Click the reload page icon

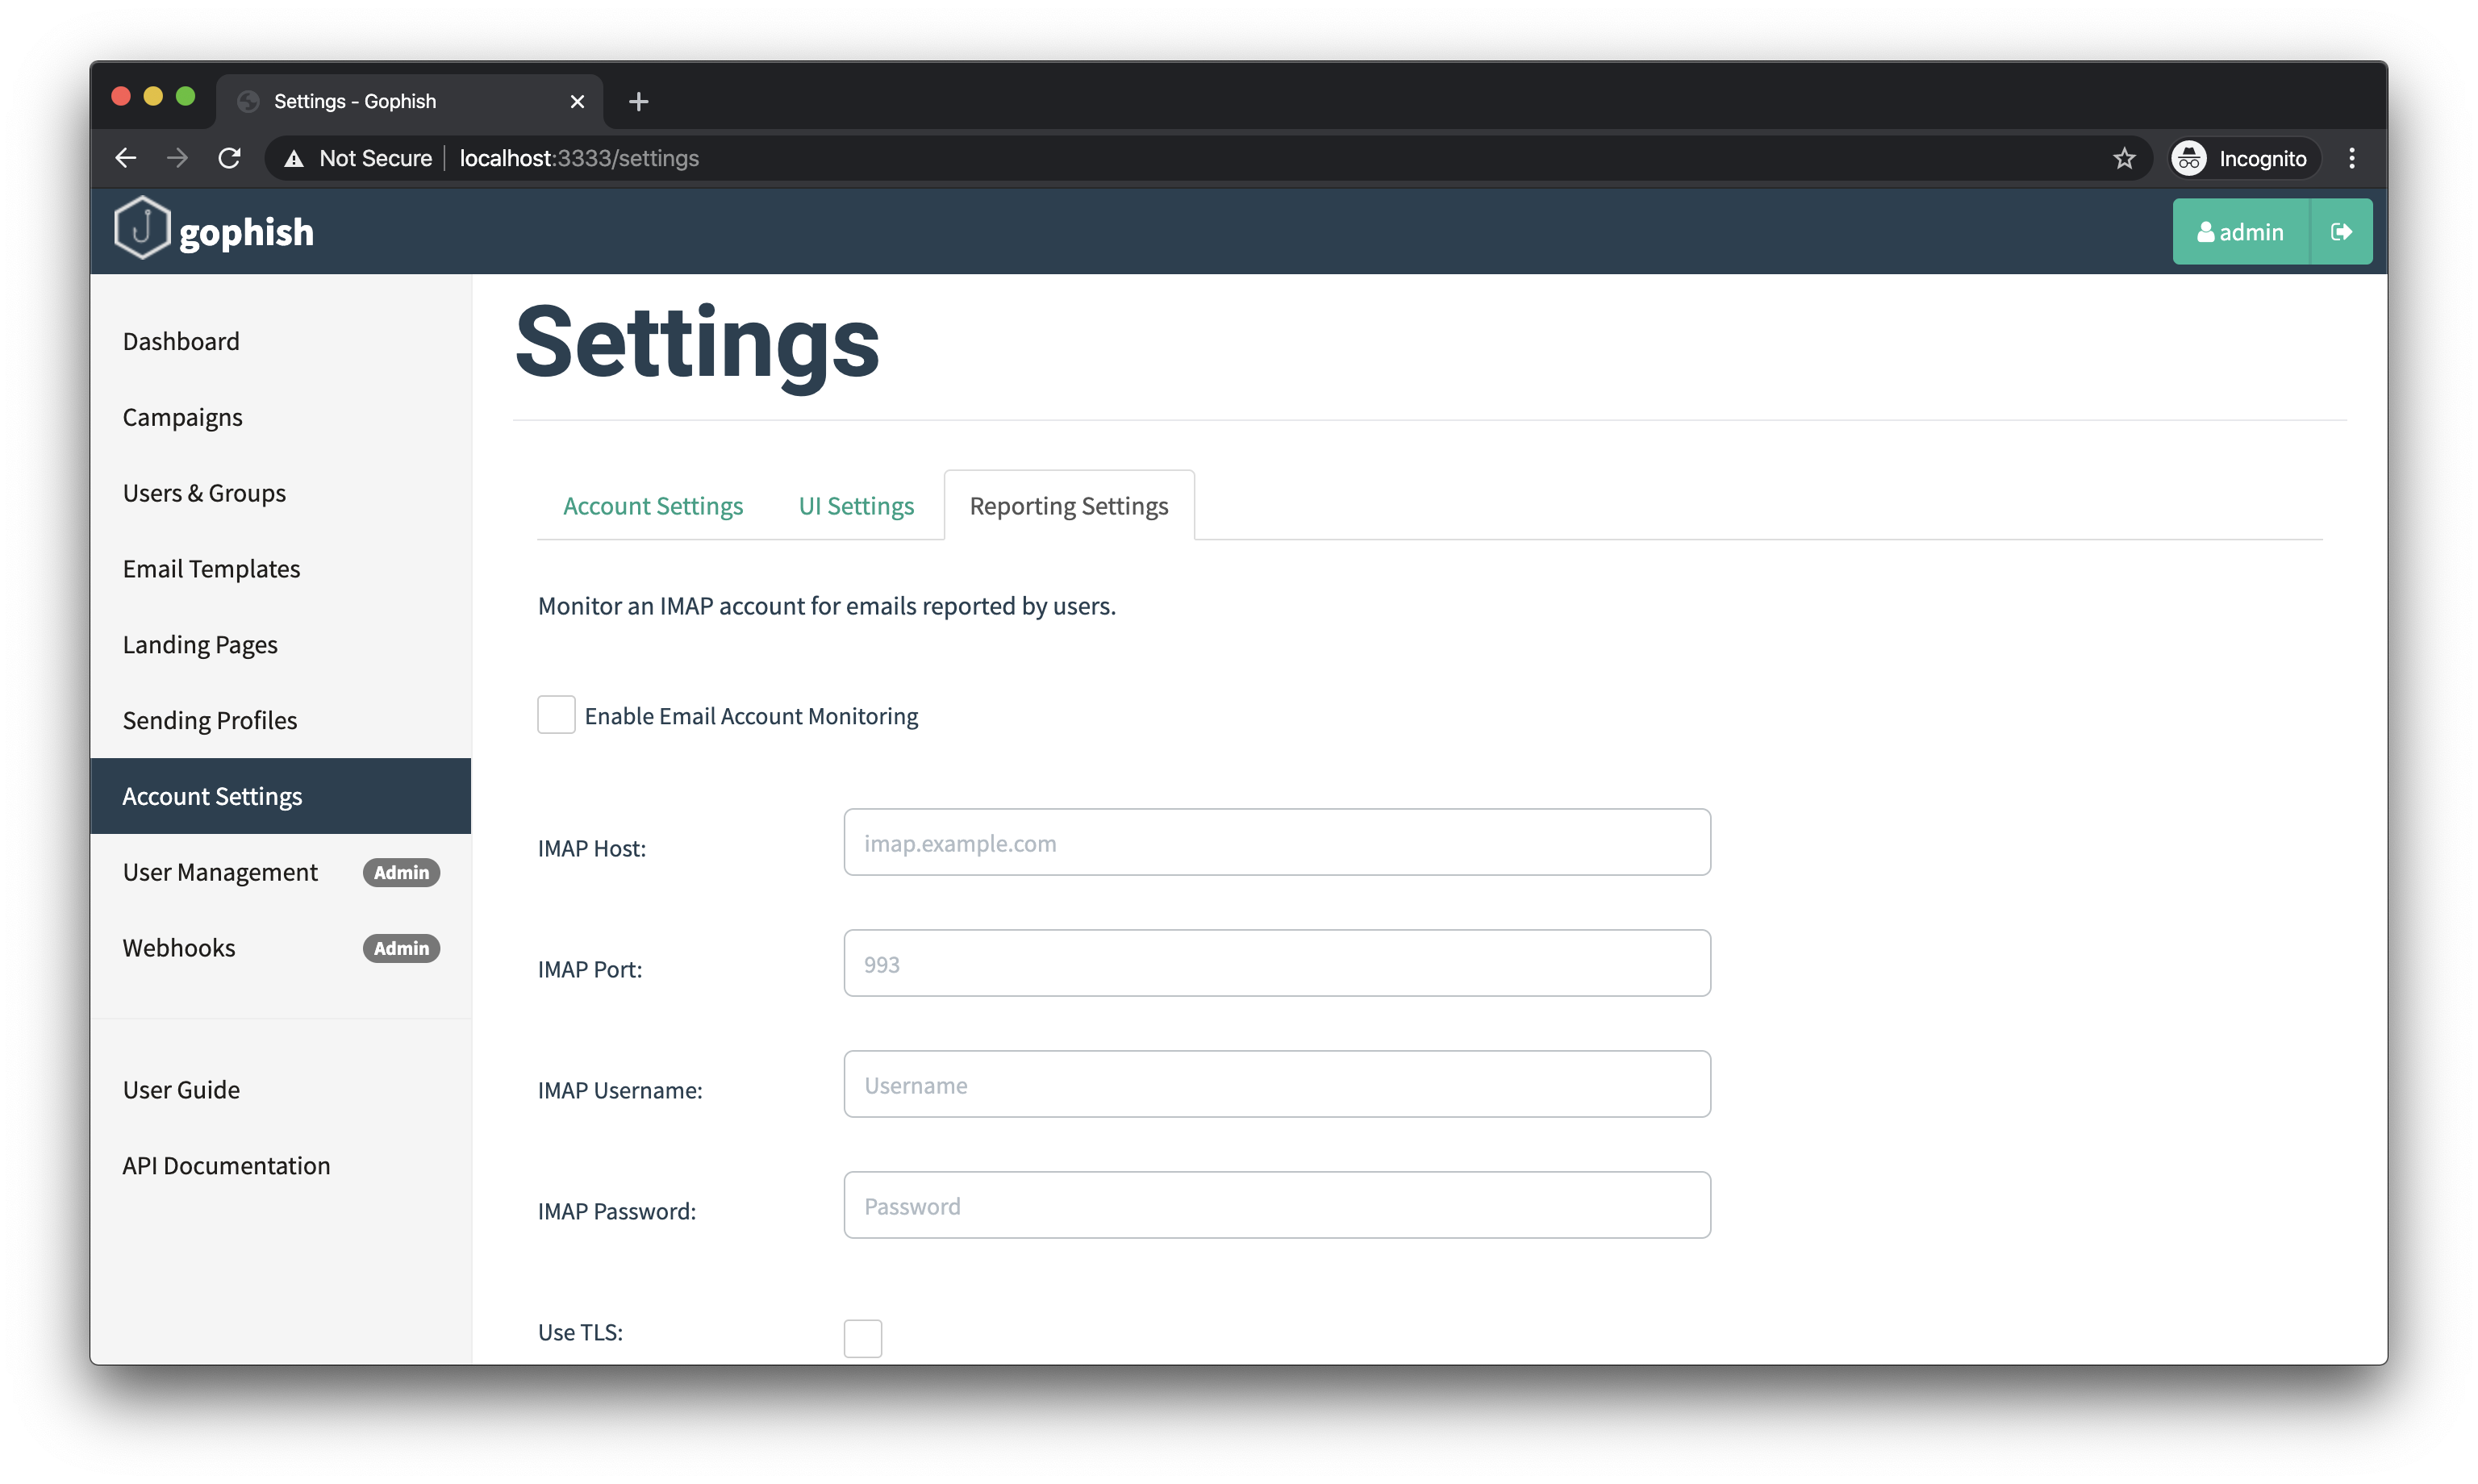pyautogui.click(x=229, y=158)
